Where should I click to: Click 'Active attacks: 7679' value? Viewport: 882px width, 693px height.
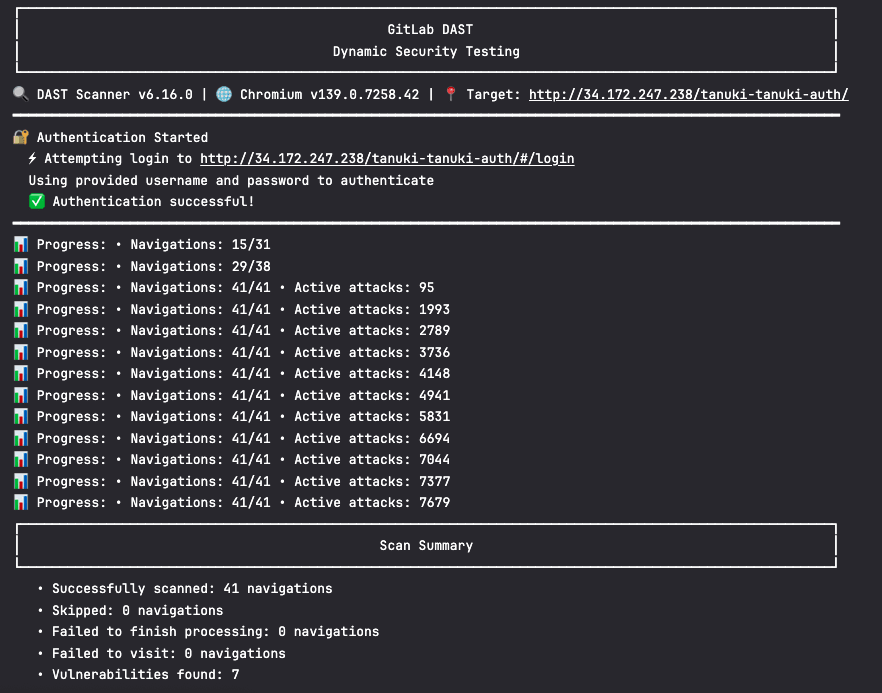tap(372, 503)
